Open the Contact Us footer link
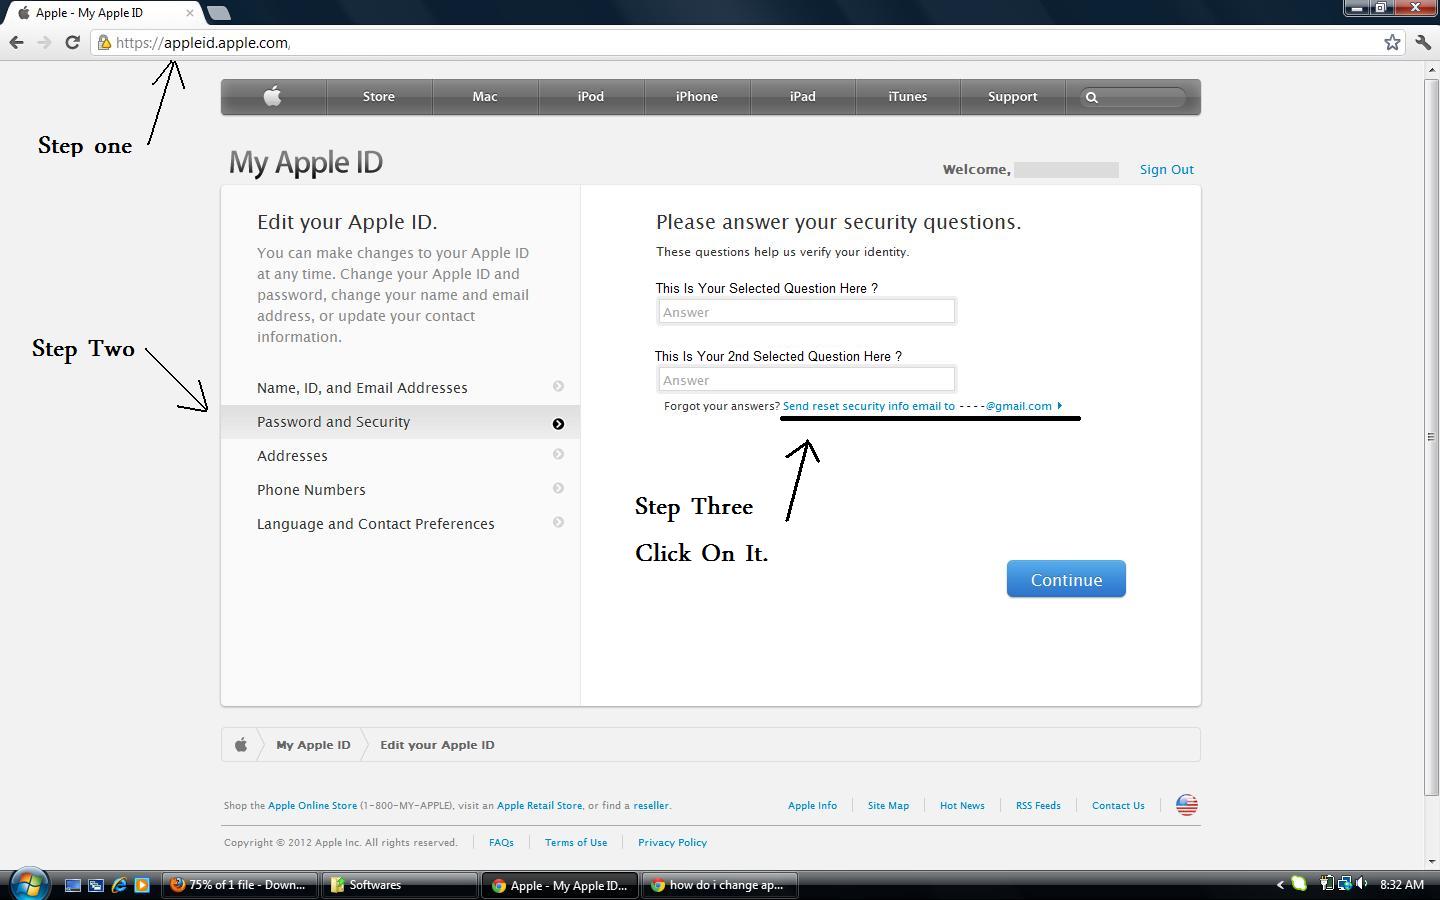The image size is (1440, 900). [x=1118, y=805]
